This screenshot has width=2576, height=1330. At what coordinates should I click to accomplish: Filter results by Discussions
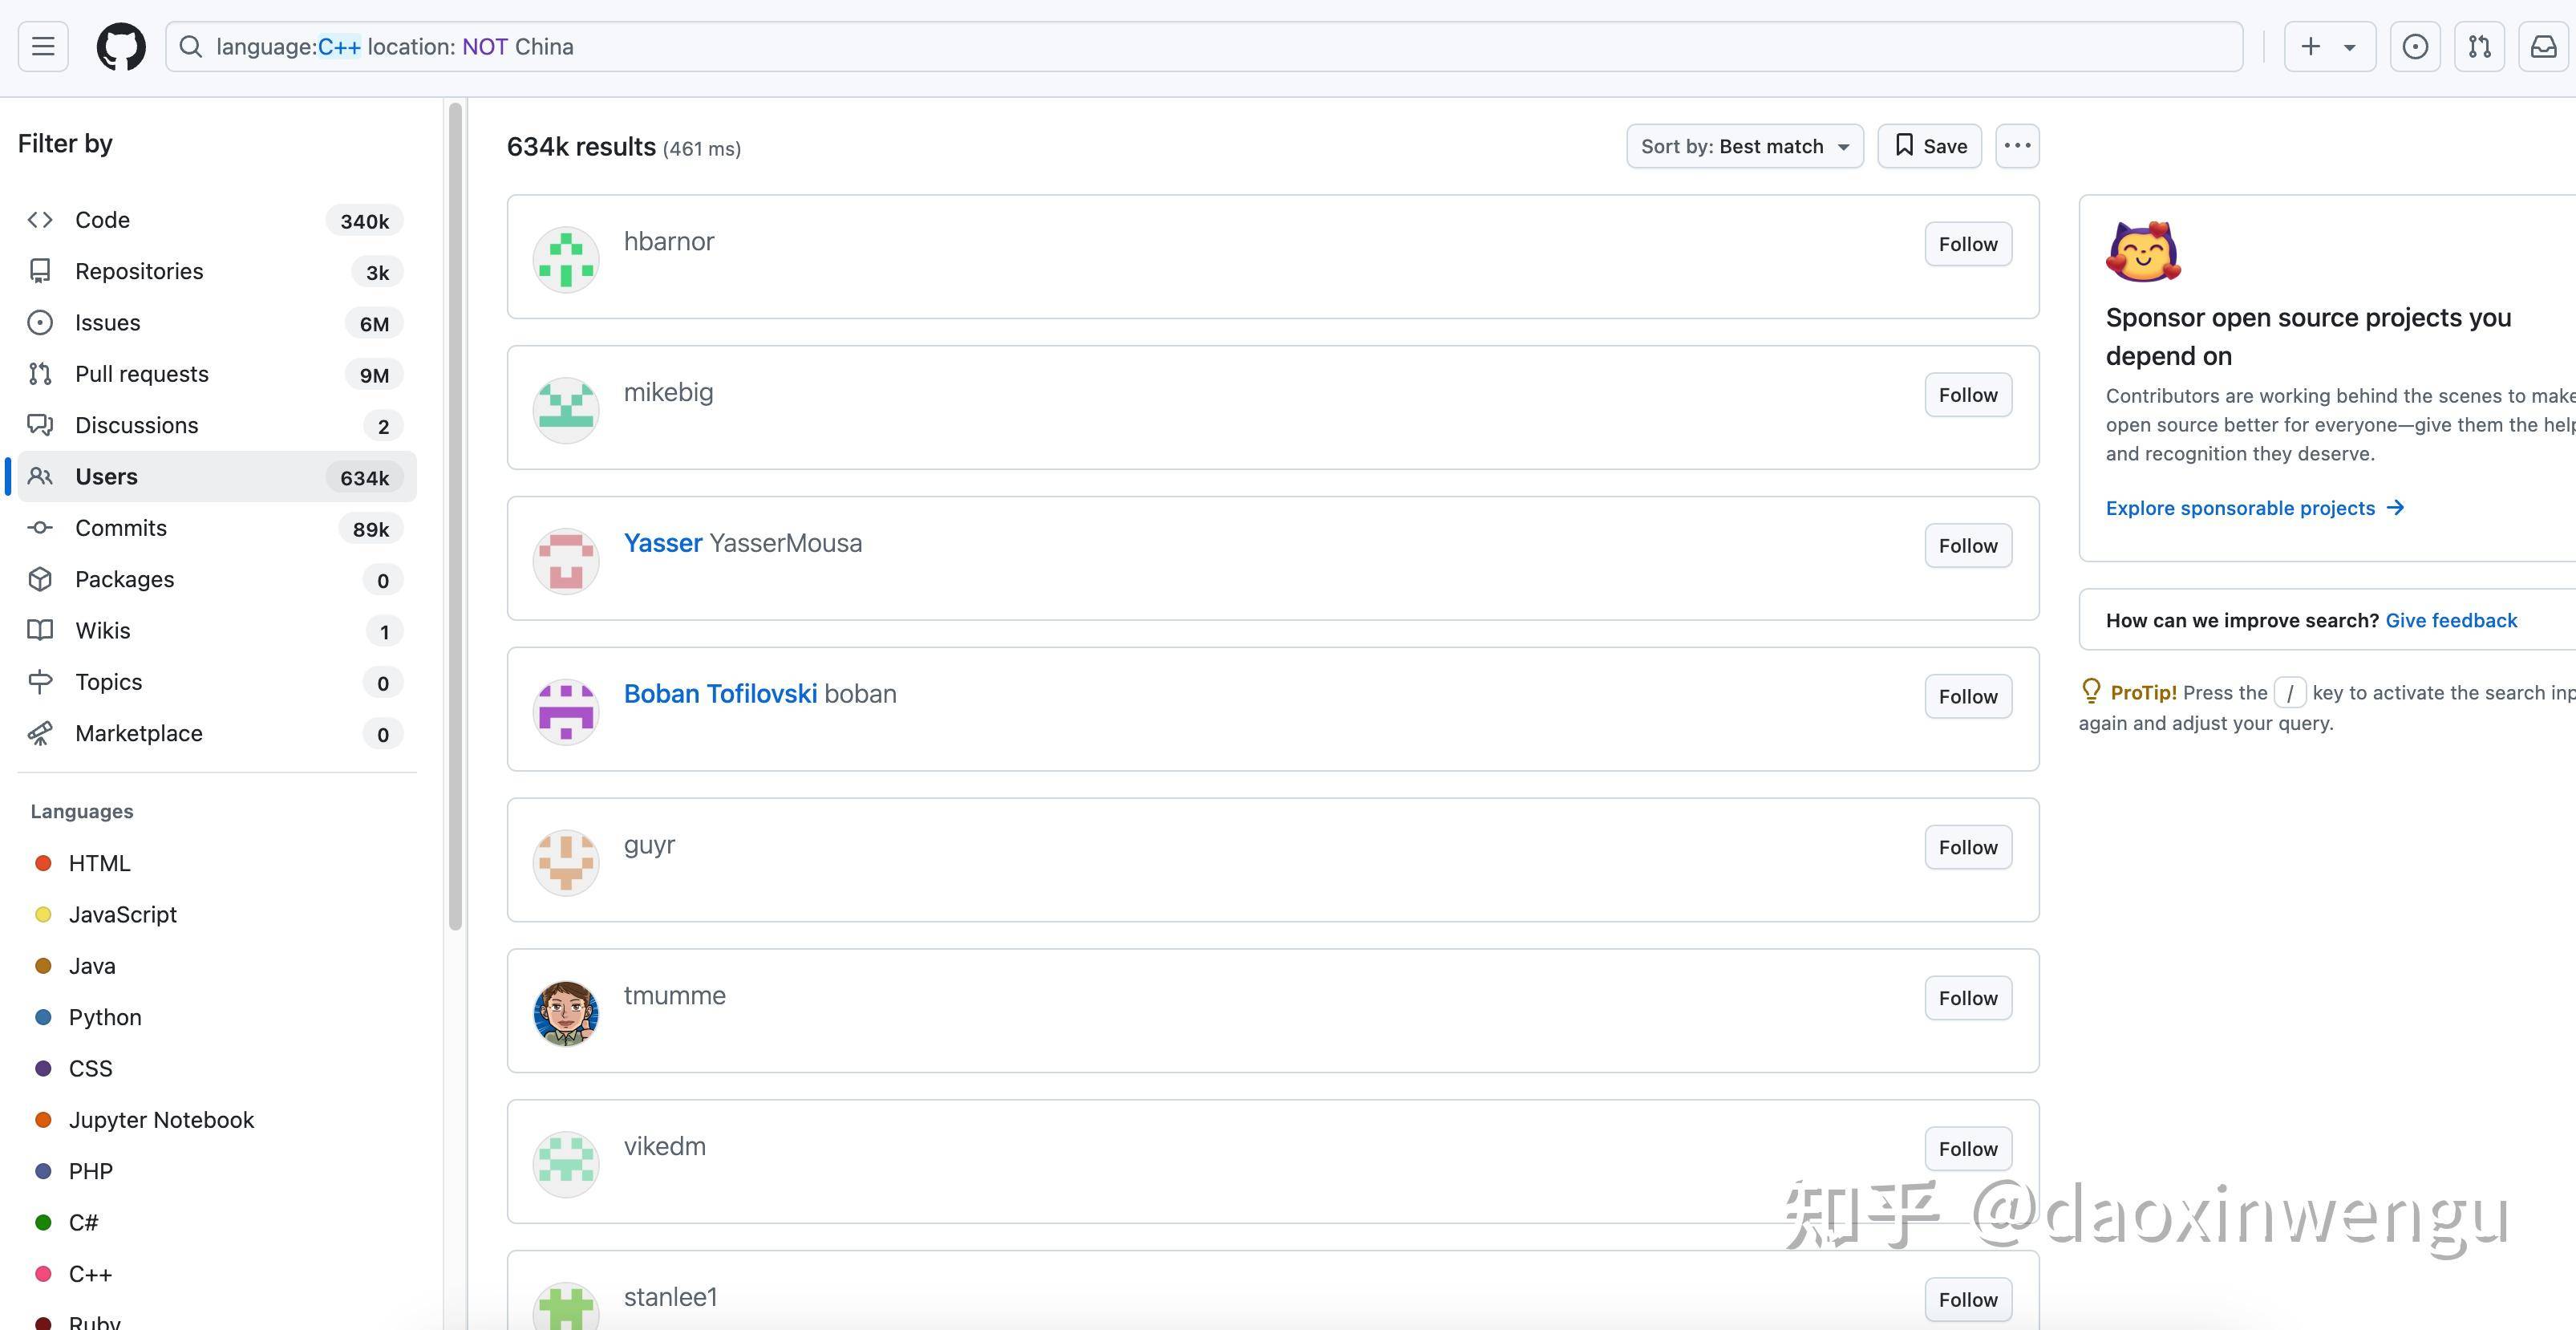tap(216, 425)
